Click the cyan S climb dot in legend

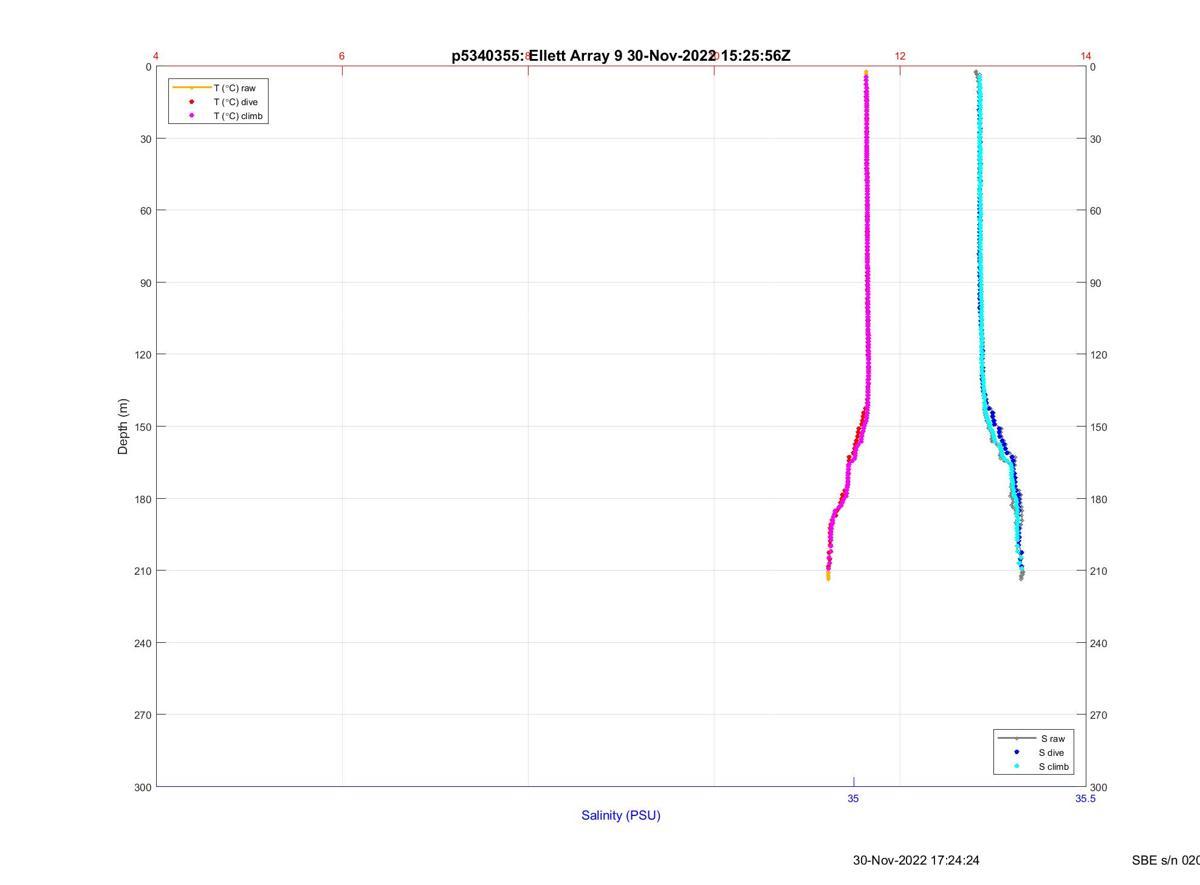coord(1016,767)
